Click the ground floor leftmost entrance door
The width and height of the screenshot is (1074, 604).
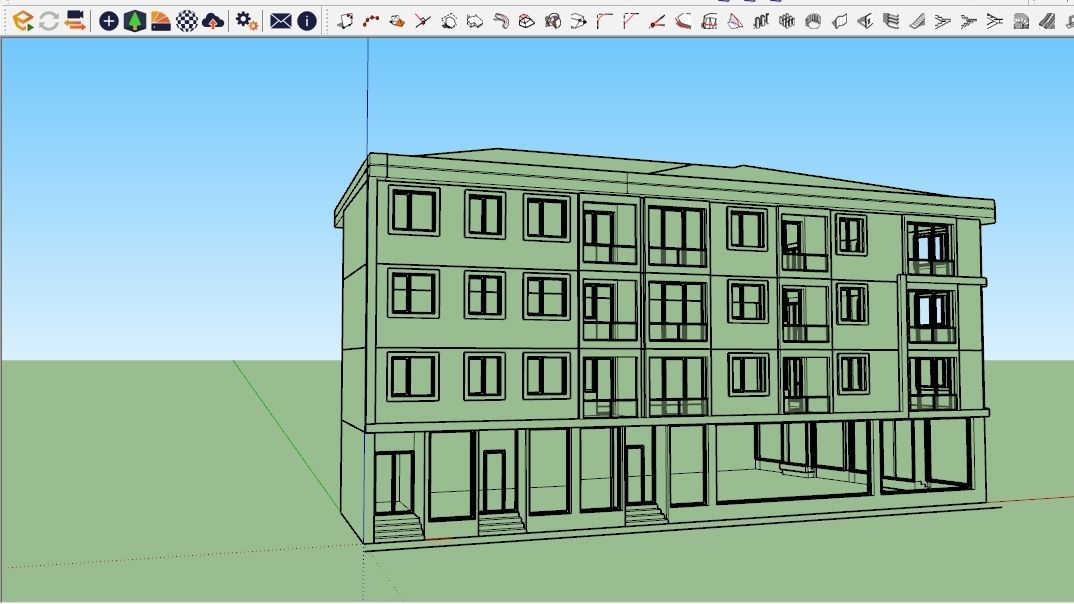pyautogui.click(x=394, y=483)
